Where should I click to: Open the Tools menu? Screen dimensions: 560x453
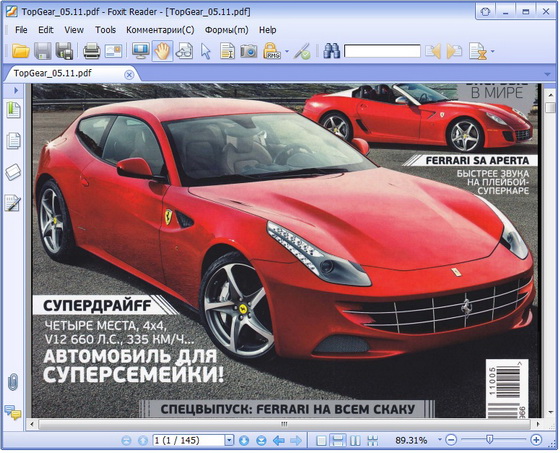[x=105, y=30]
